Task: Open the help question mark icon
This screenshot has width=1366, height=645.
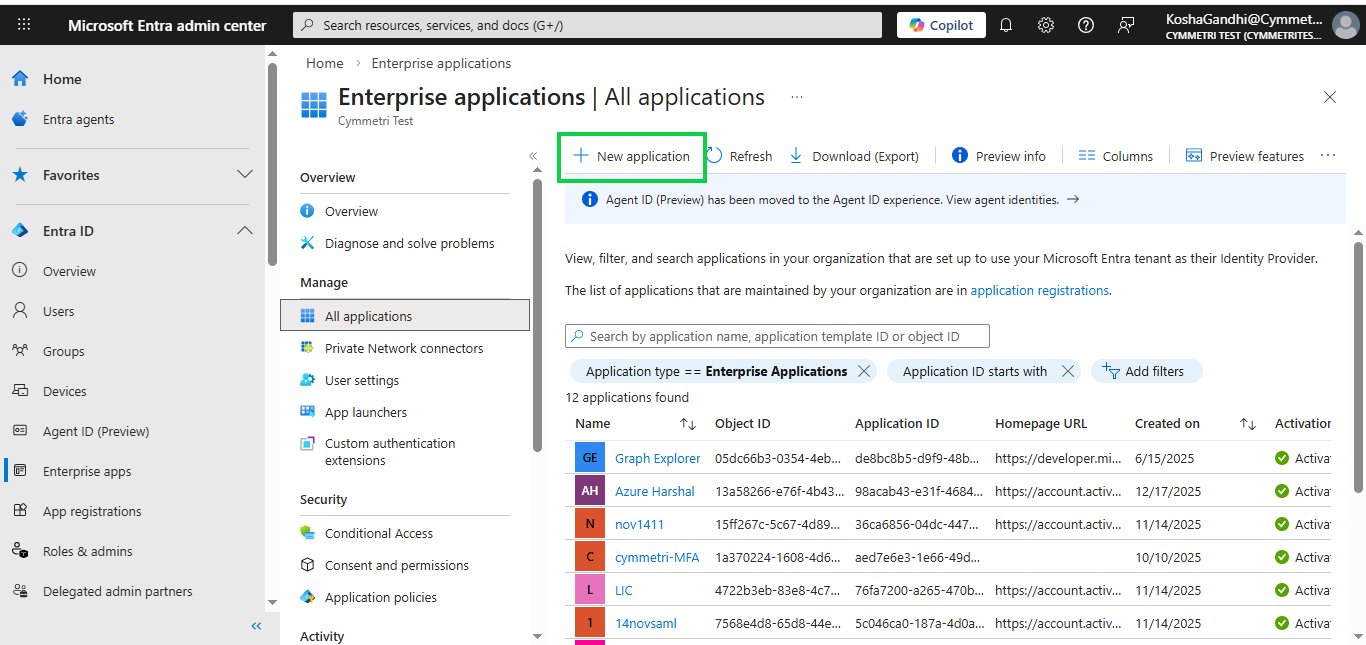Action: coord(1086,25)
